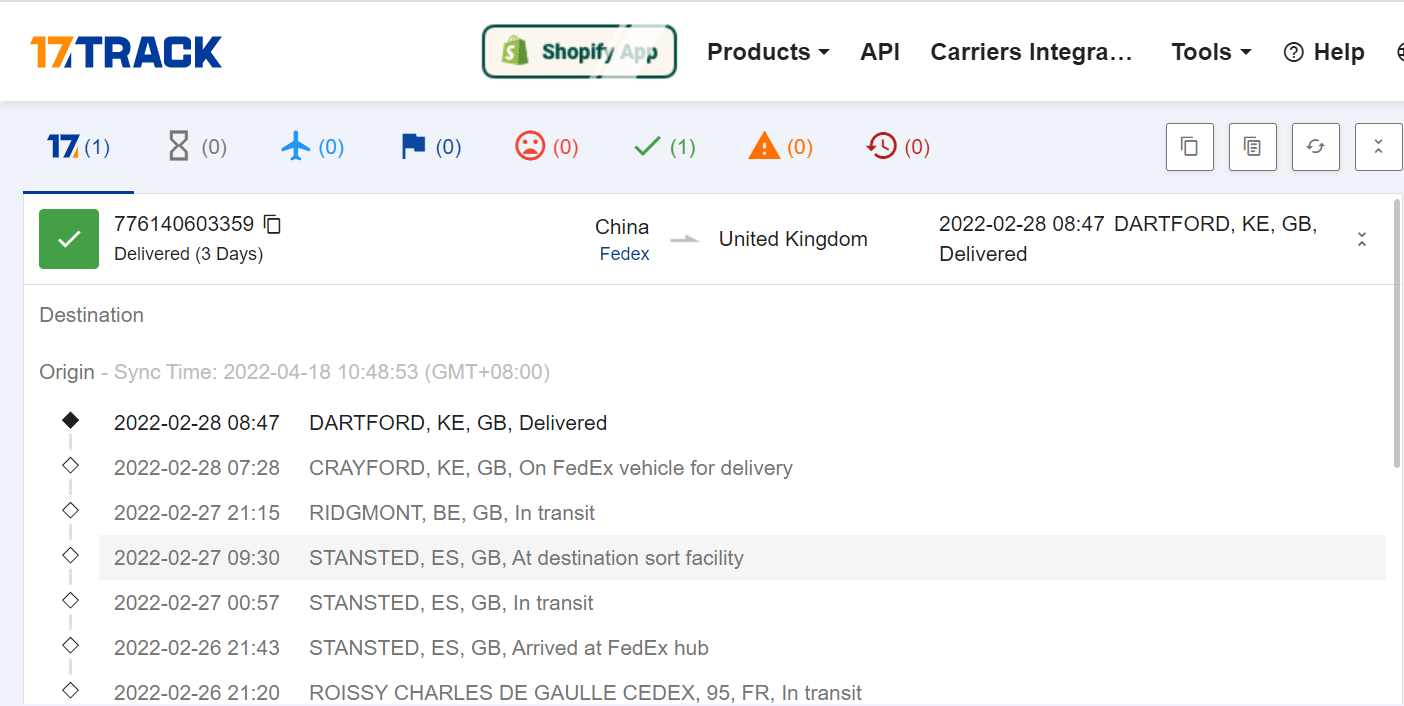Refresh all tracking results button
1404x706 pixels.
pos(1316,147)
